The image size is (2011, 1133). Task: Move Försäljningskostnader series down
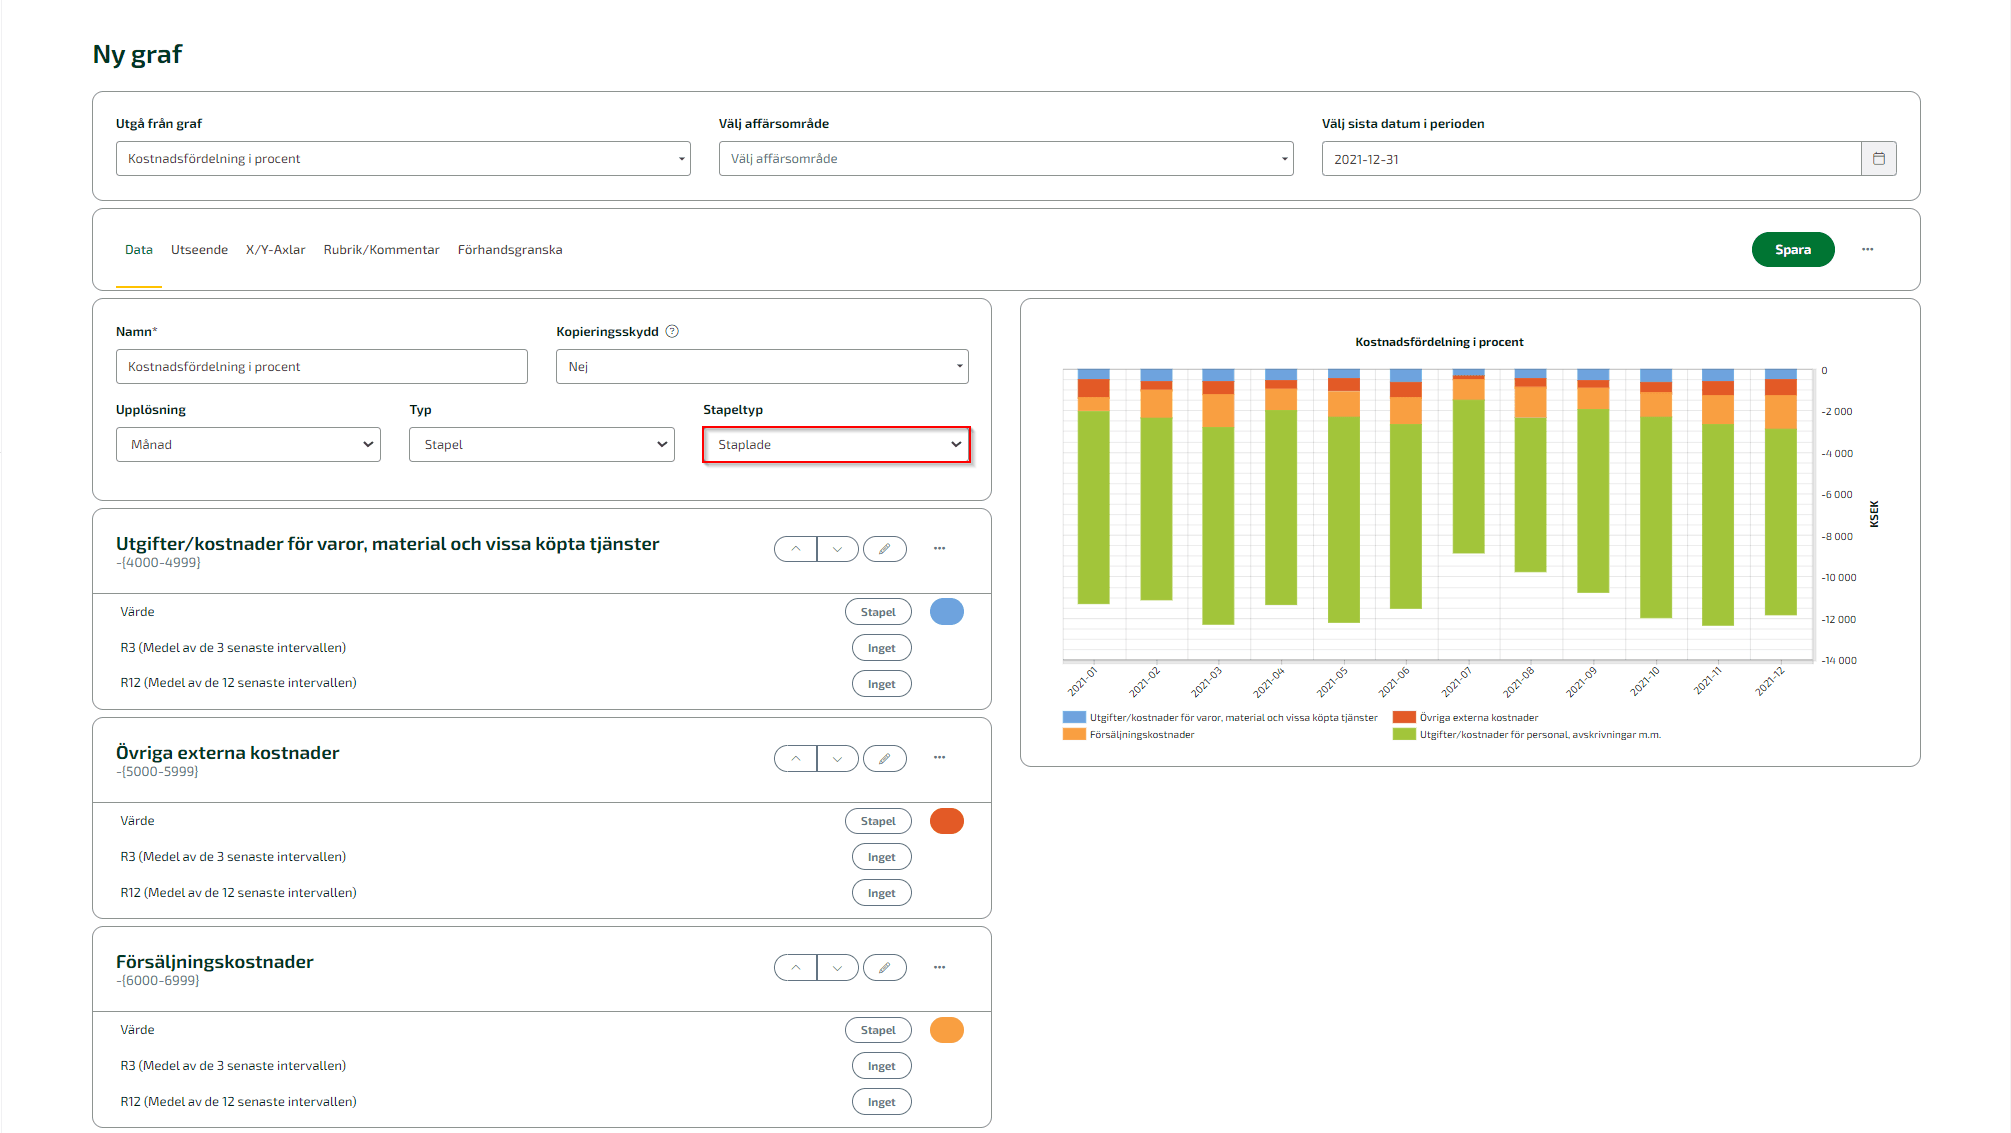click(x=837, y=967)
